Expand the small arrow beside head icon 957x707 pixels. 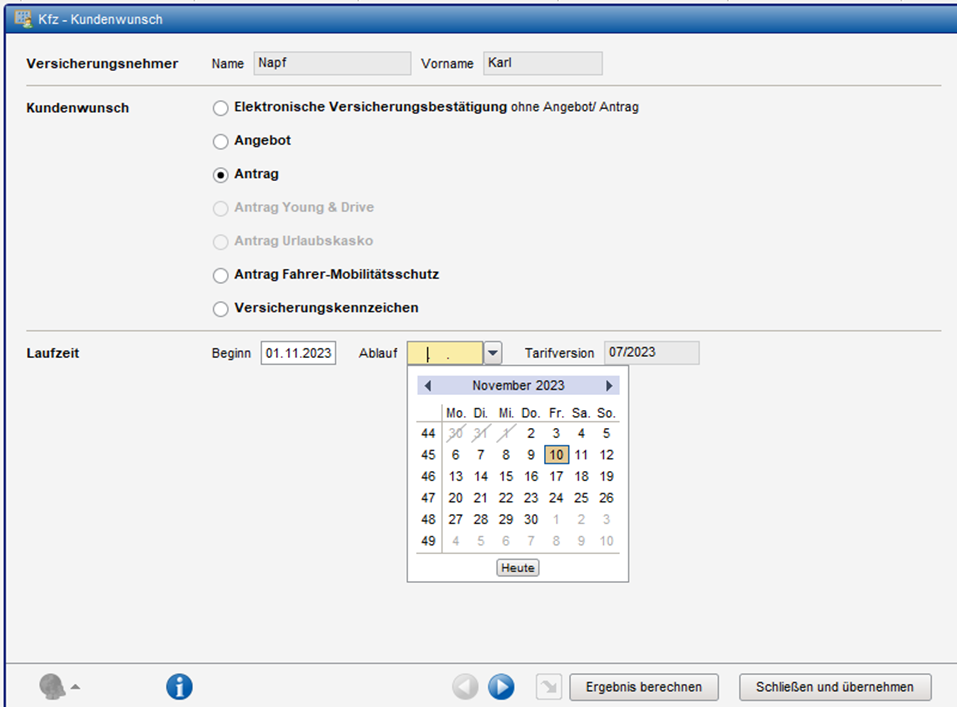coord(75,687)
